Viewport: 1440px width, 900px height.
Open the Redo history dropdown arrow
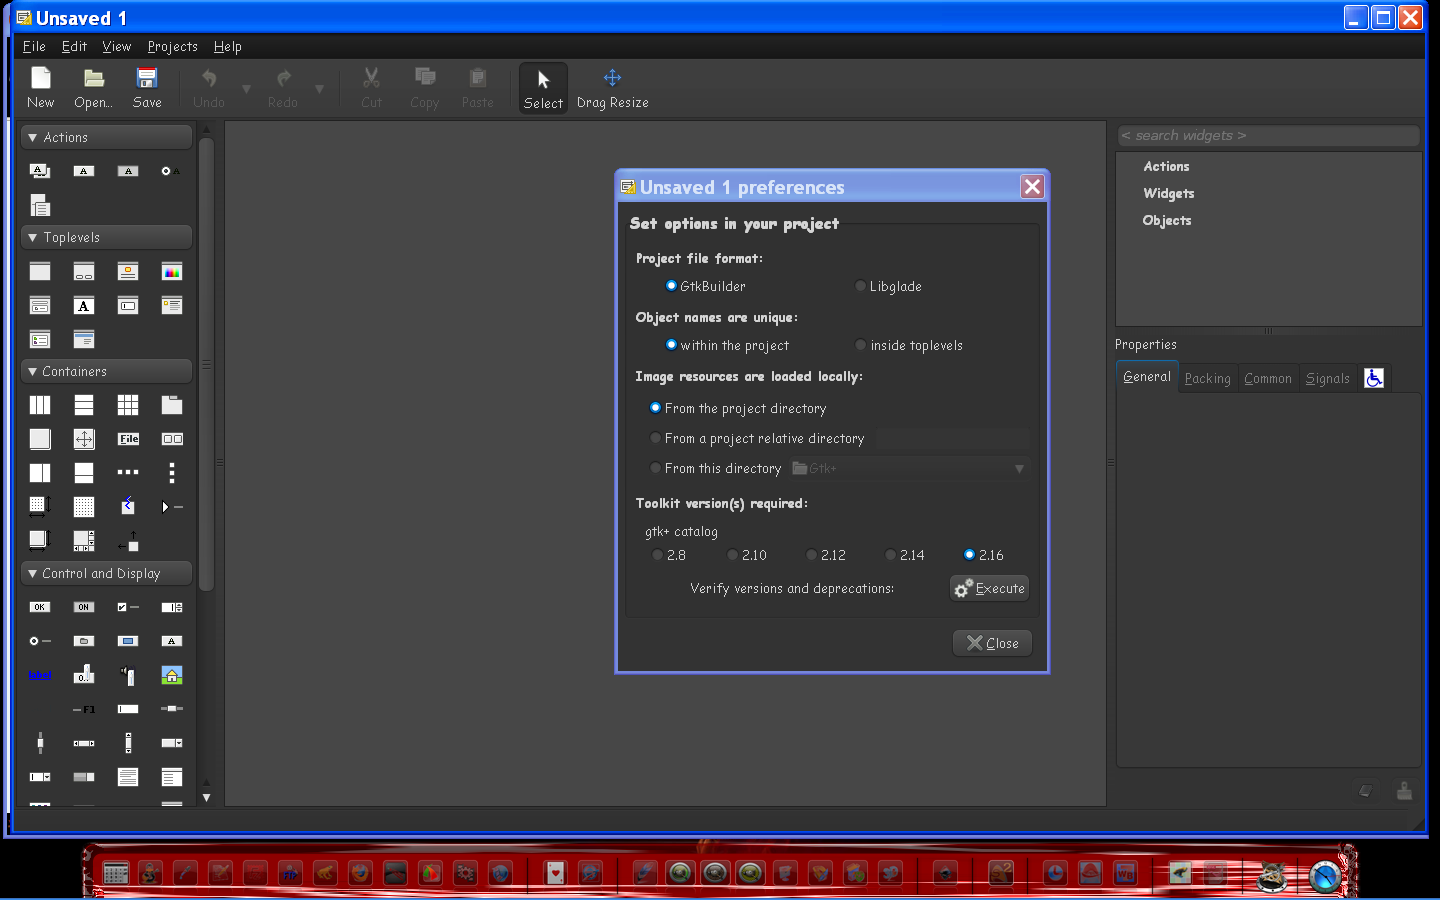319,89
